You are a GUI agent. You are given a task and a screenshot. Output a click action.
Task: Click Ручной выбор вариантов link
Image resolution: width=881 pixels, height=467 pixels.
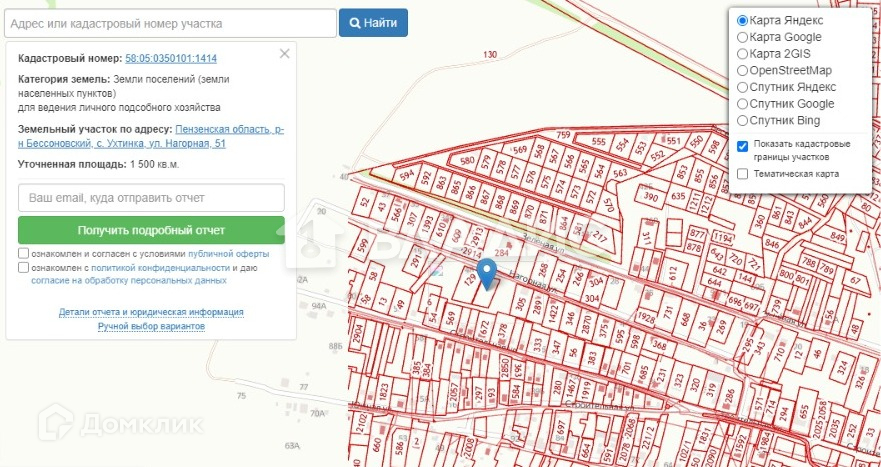click(x=151, y=327)
